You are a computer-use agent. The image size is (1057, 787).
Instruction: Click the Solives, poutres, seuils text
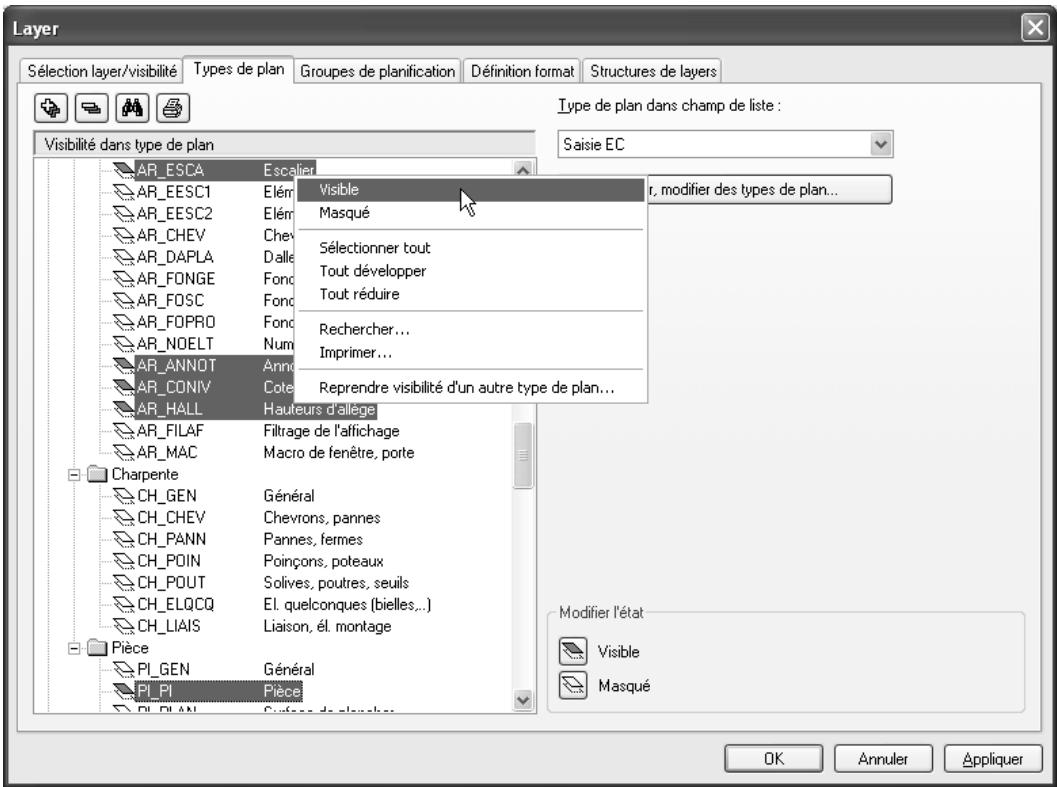click(336, 583)
